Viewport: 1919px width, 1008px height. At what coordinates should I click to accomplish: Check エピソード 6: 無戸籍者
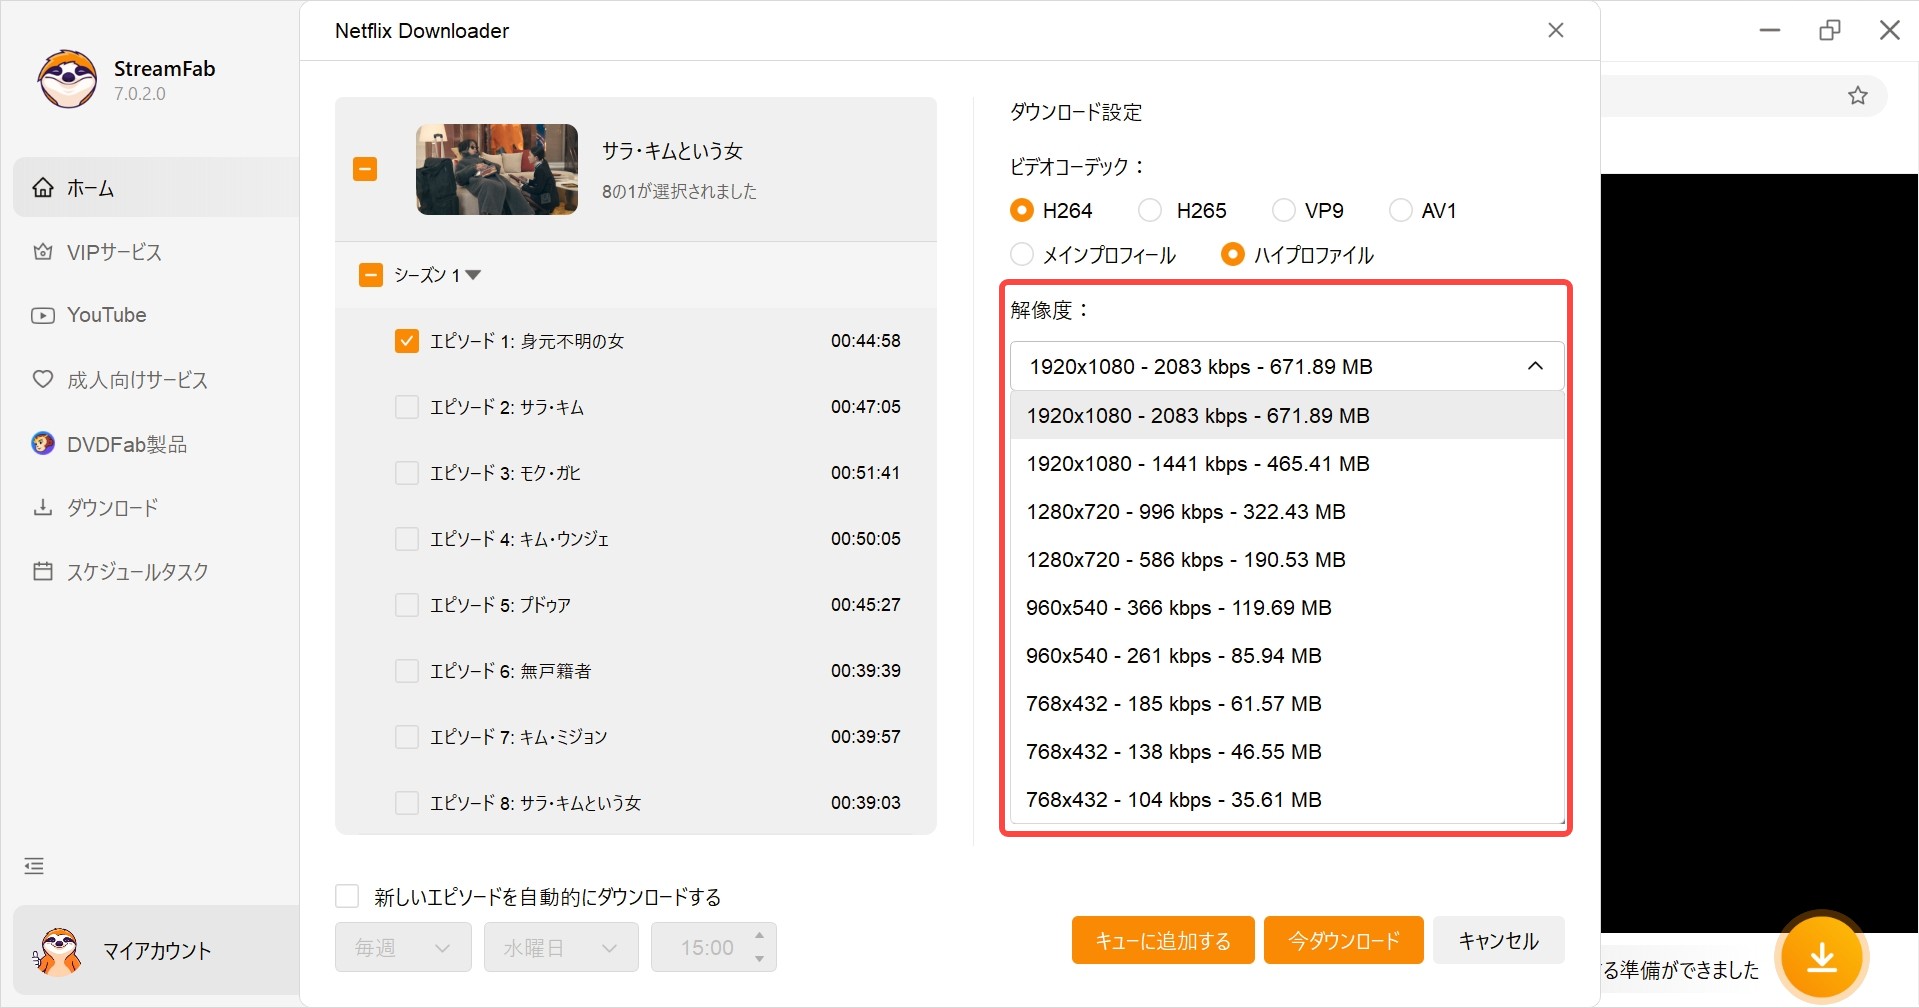tap(406, 671)
